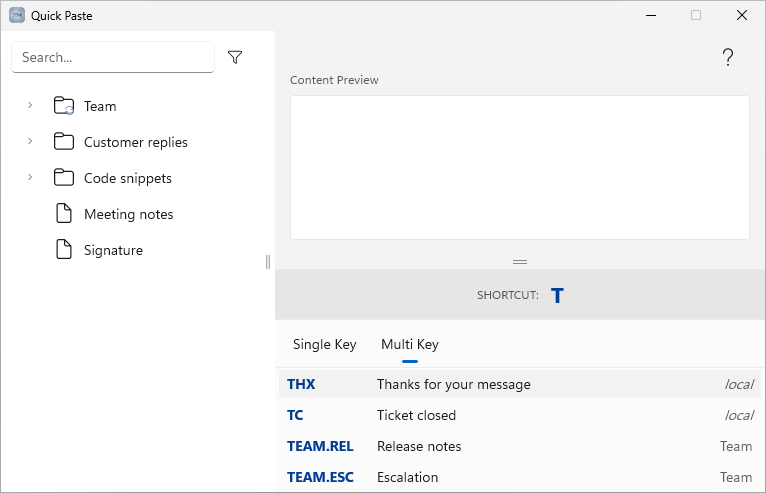Click 'local' source on the THX row

[739, 385]
